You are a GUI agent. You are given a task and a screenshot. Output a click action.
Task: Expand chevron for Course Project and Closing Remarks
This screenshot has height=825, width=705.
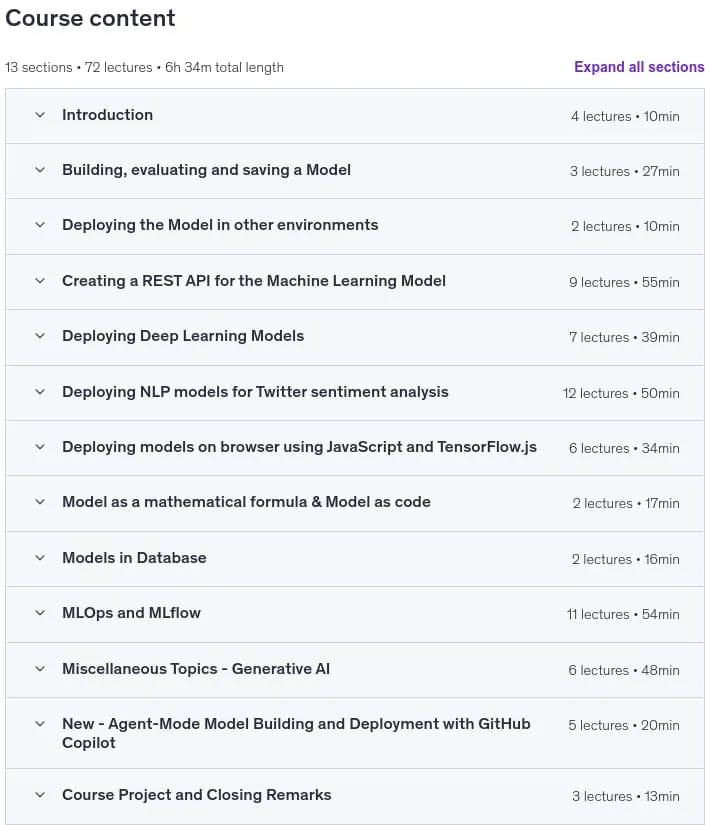click(40, 795)
